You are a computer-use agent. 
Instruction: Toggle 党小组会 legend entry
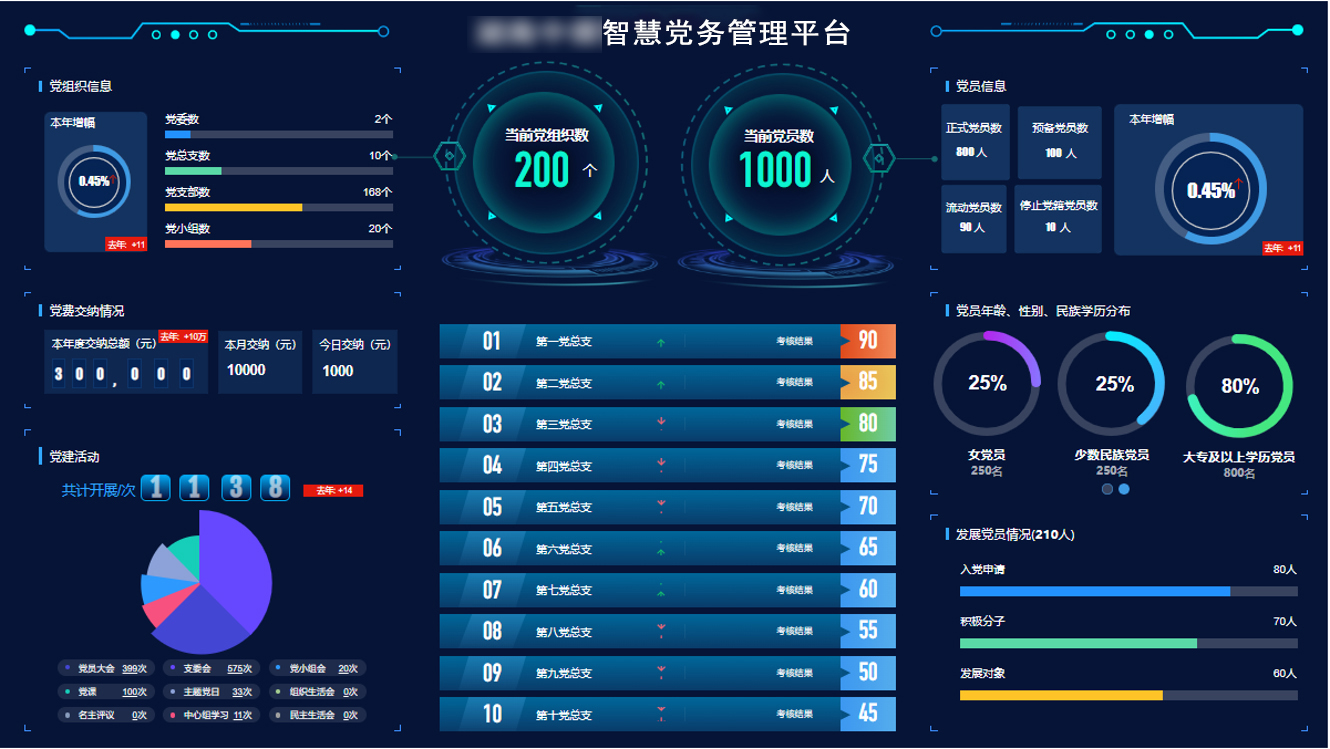point(318,668)
